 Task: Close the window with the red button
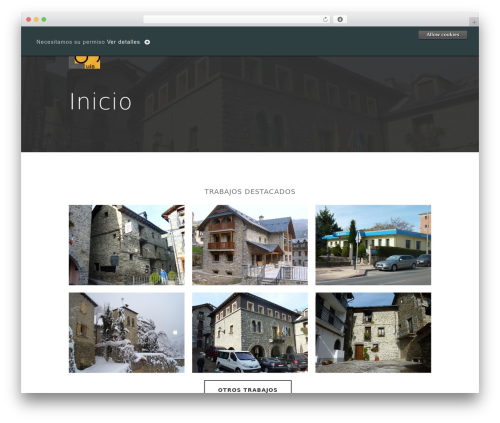(x=29, y=19)
